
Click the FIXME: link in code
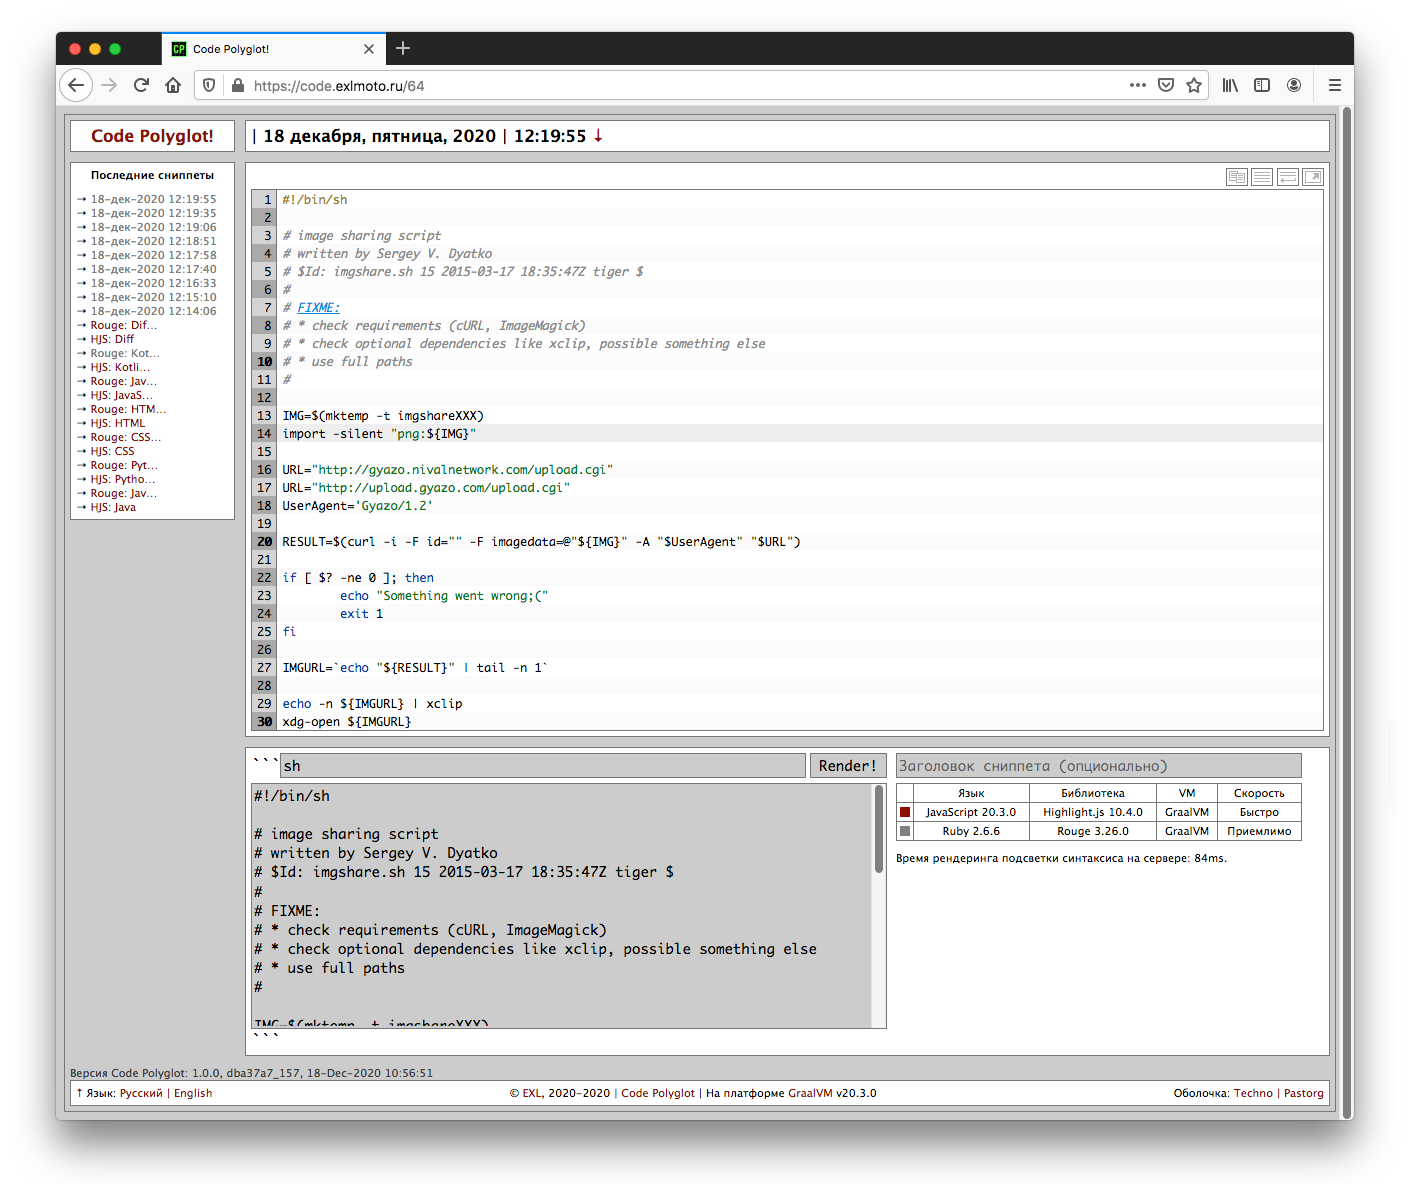click(318, 308)
